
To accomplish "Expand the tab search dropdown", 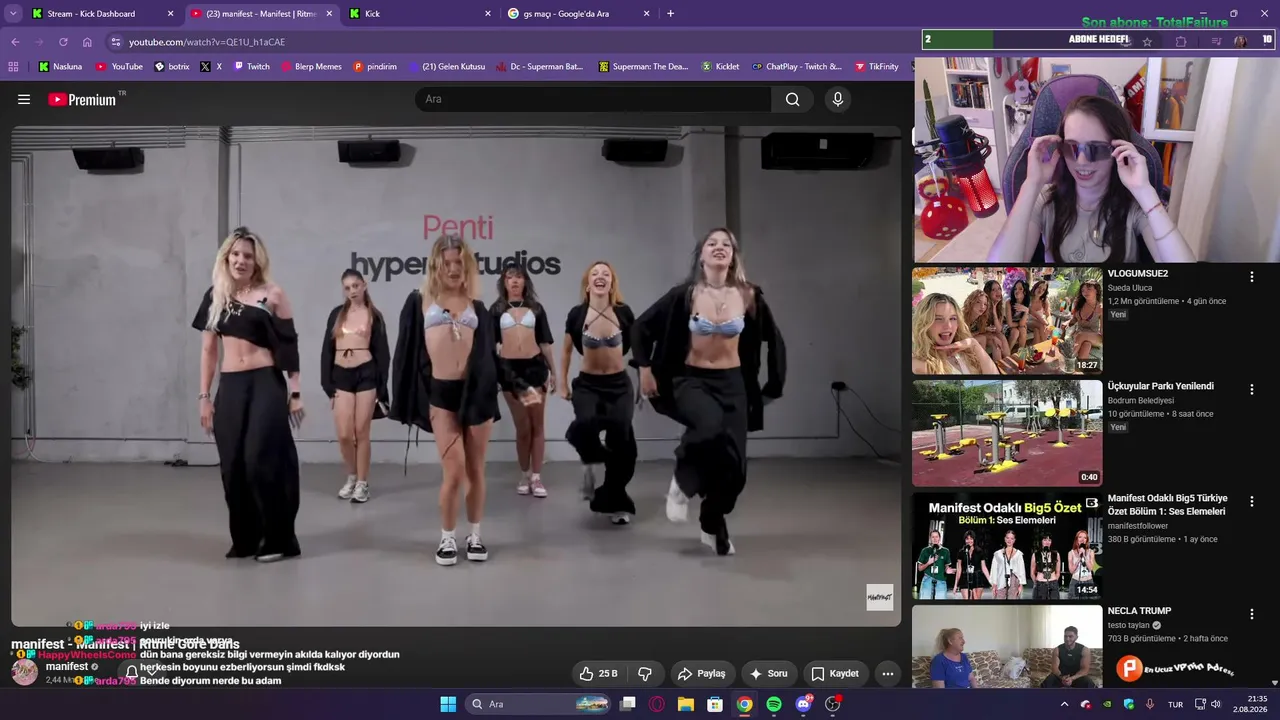I will click(x=13, y=14).
